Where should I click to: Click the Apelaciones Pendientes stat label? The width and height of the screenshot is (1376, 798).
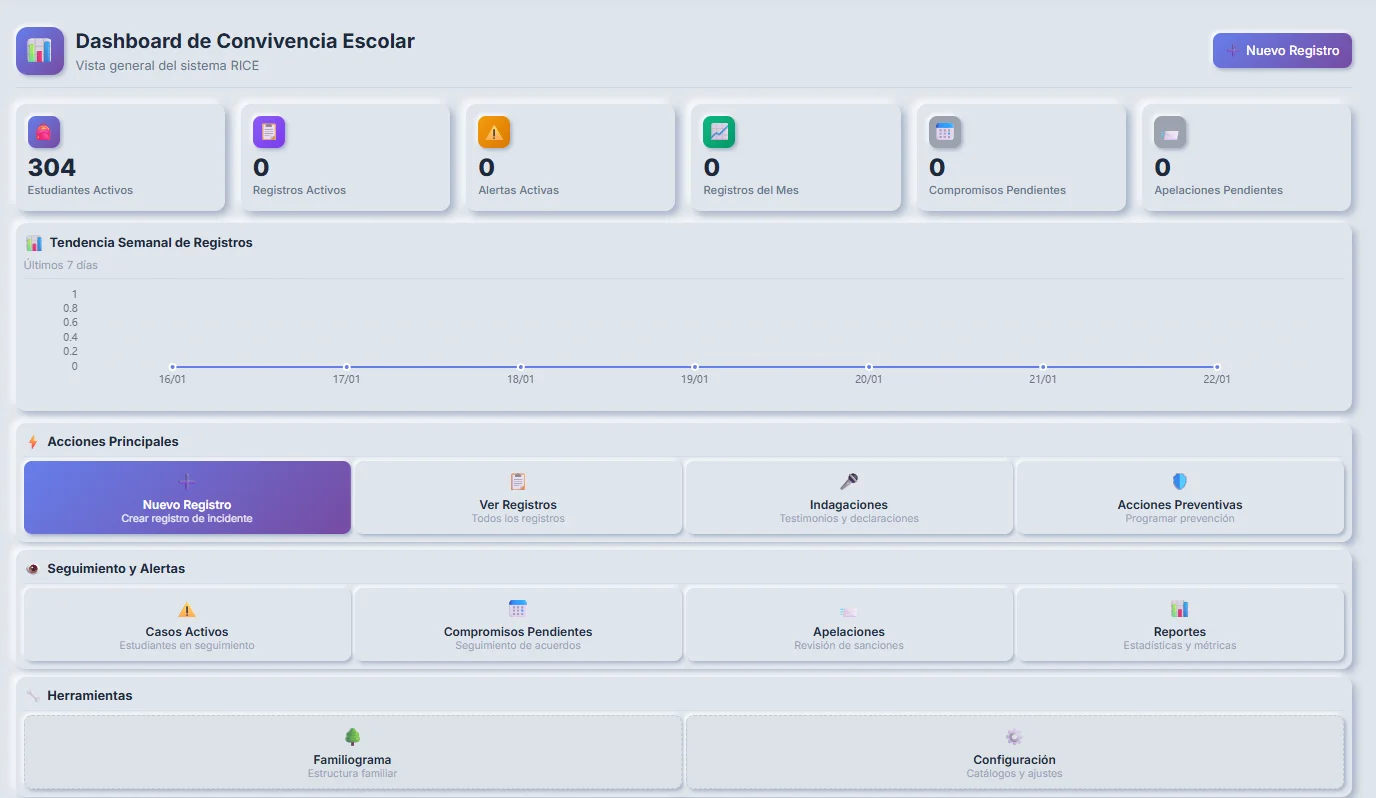(x=1218, y=190)
